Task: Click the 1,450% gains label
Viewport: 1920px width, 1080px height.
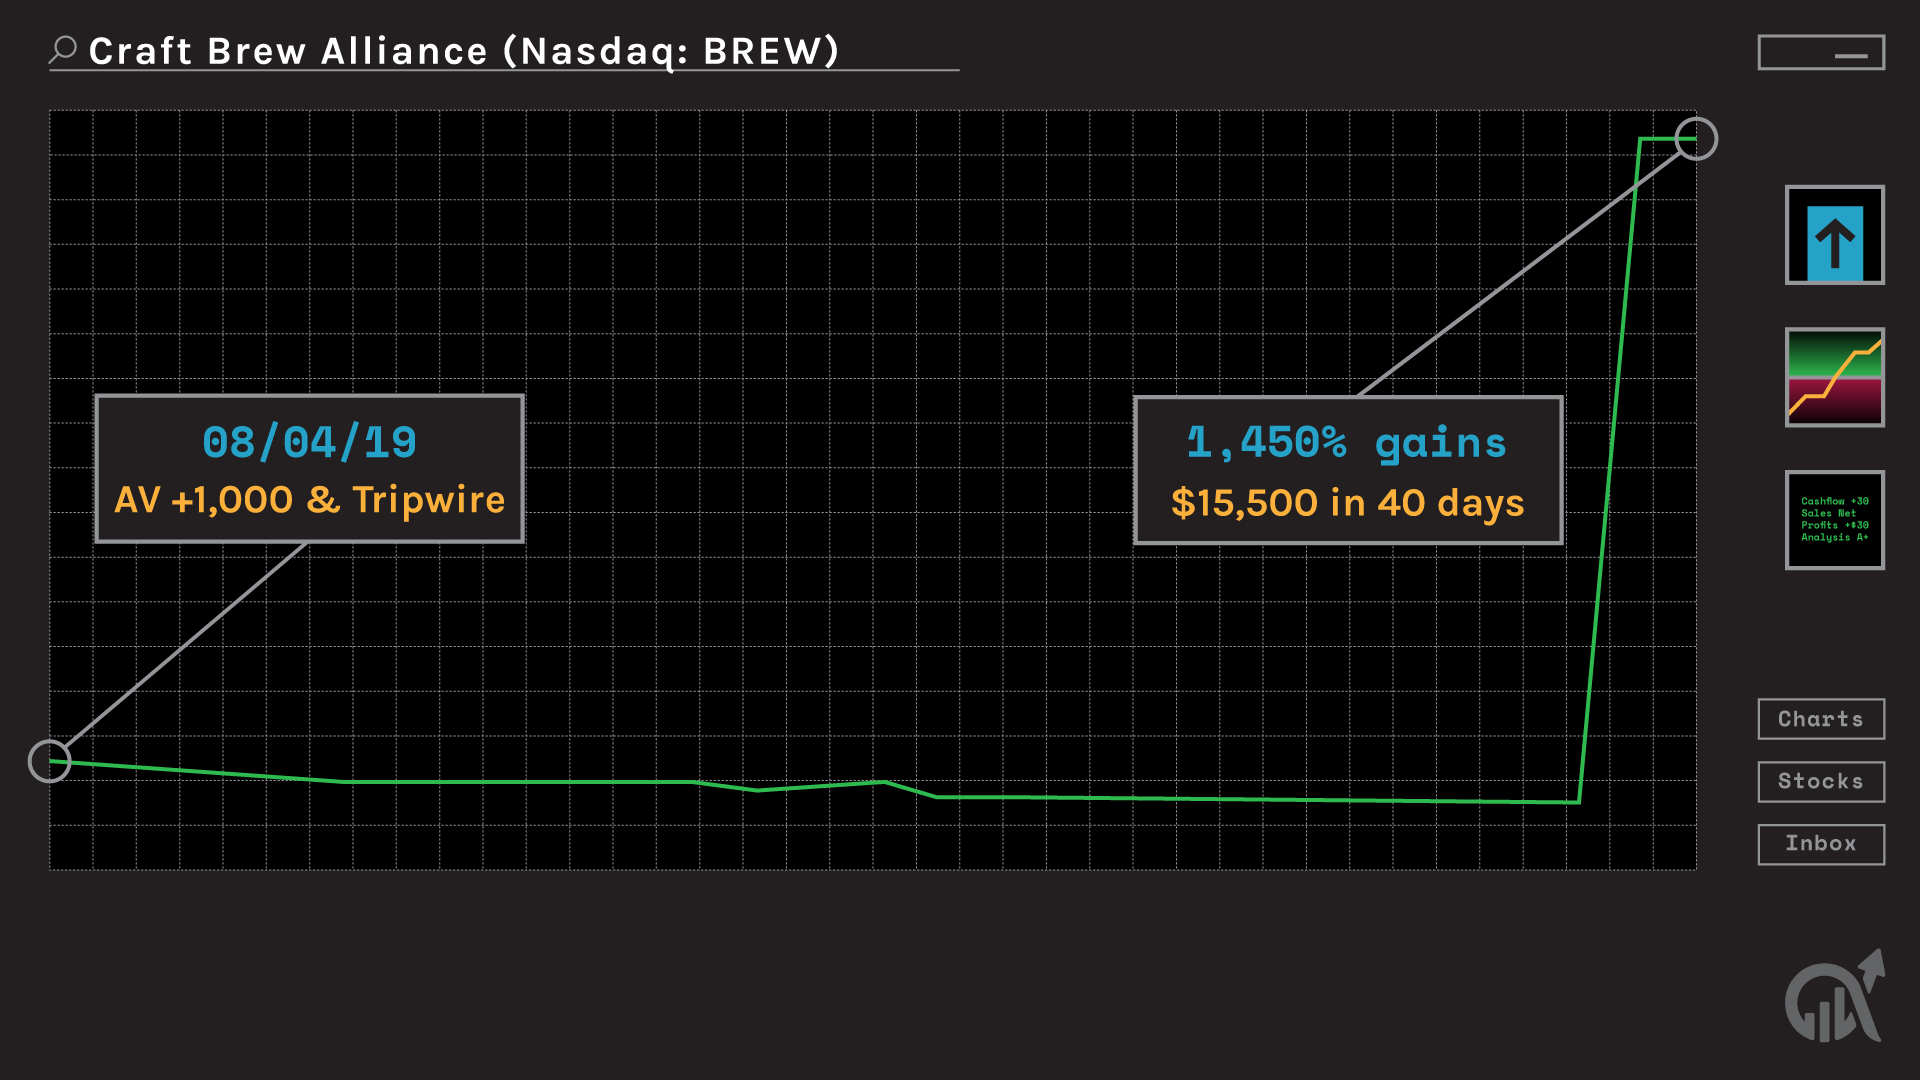Action: coord(1346,442)
